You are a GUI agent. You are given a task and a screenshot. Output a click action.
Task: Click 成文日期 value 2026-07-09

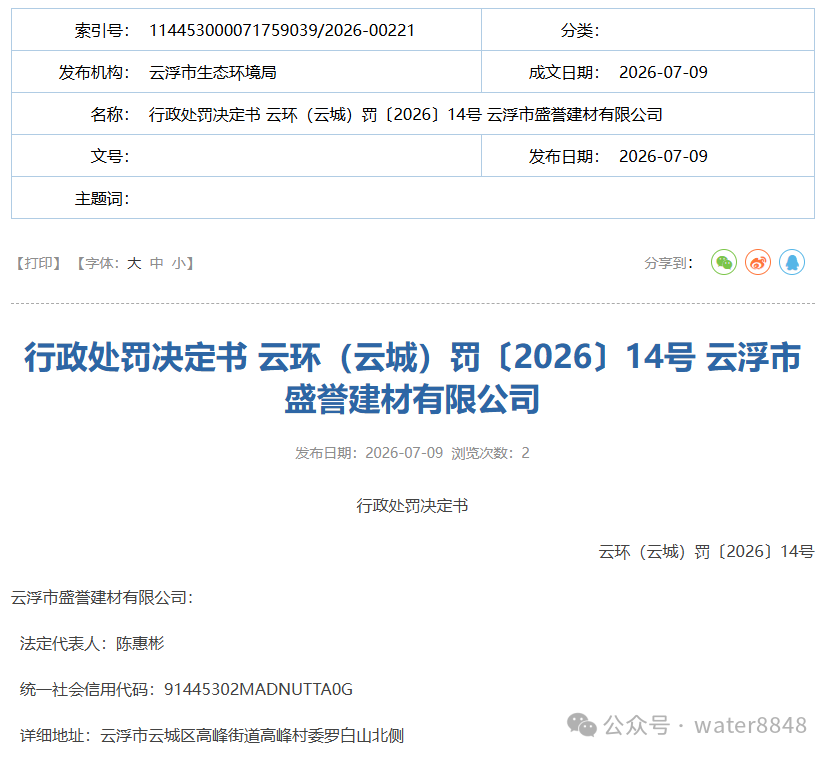(663, 72)
